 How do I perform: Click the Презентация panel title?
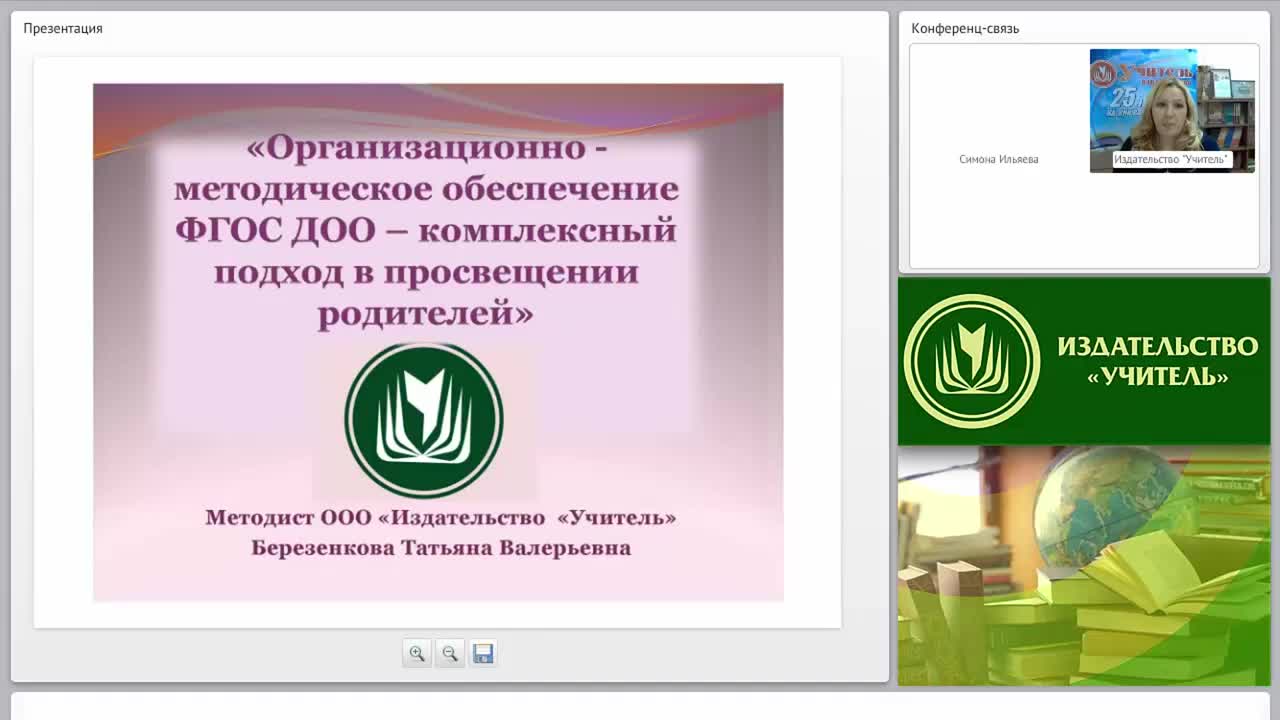[63, 28]
